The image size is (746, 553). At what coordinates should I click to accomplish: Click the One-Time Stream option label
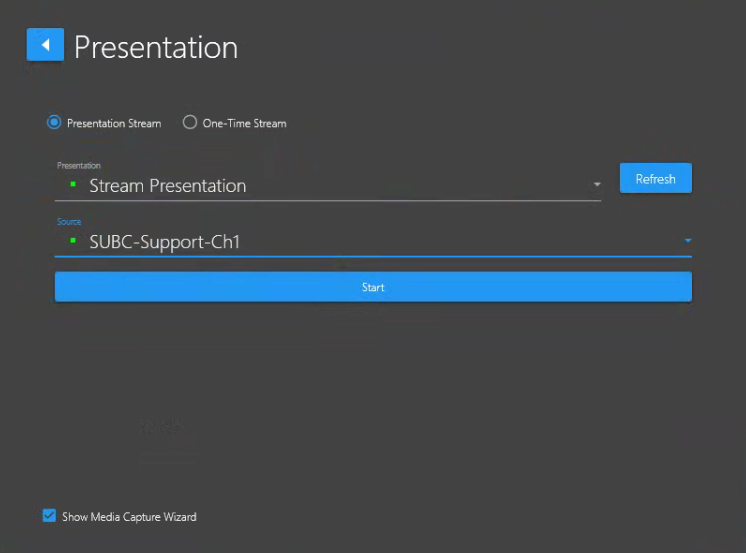[244, 124]
